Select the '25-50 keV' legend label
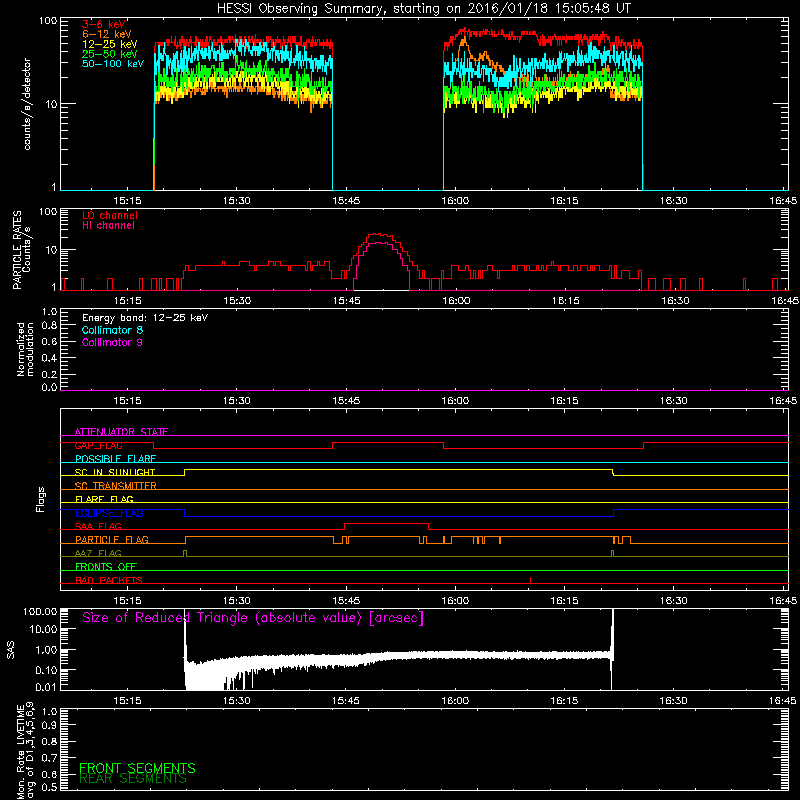The image size is (800, 800). pyautogui.click(x=110, y=54)
